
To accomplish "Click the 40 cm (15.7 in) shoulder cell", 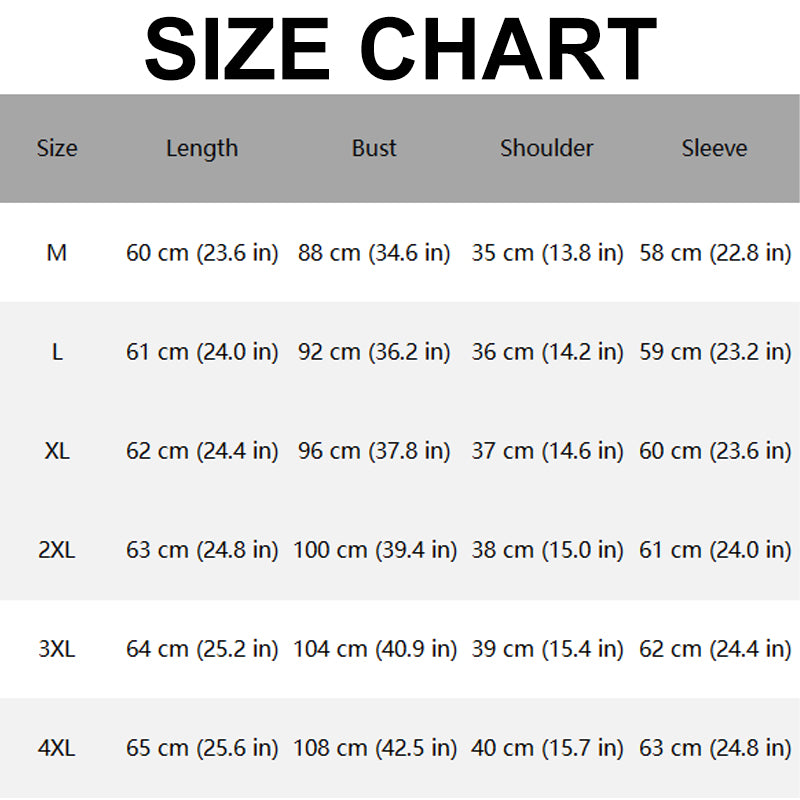I will (x=547, y=748).
